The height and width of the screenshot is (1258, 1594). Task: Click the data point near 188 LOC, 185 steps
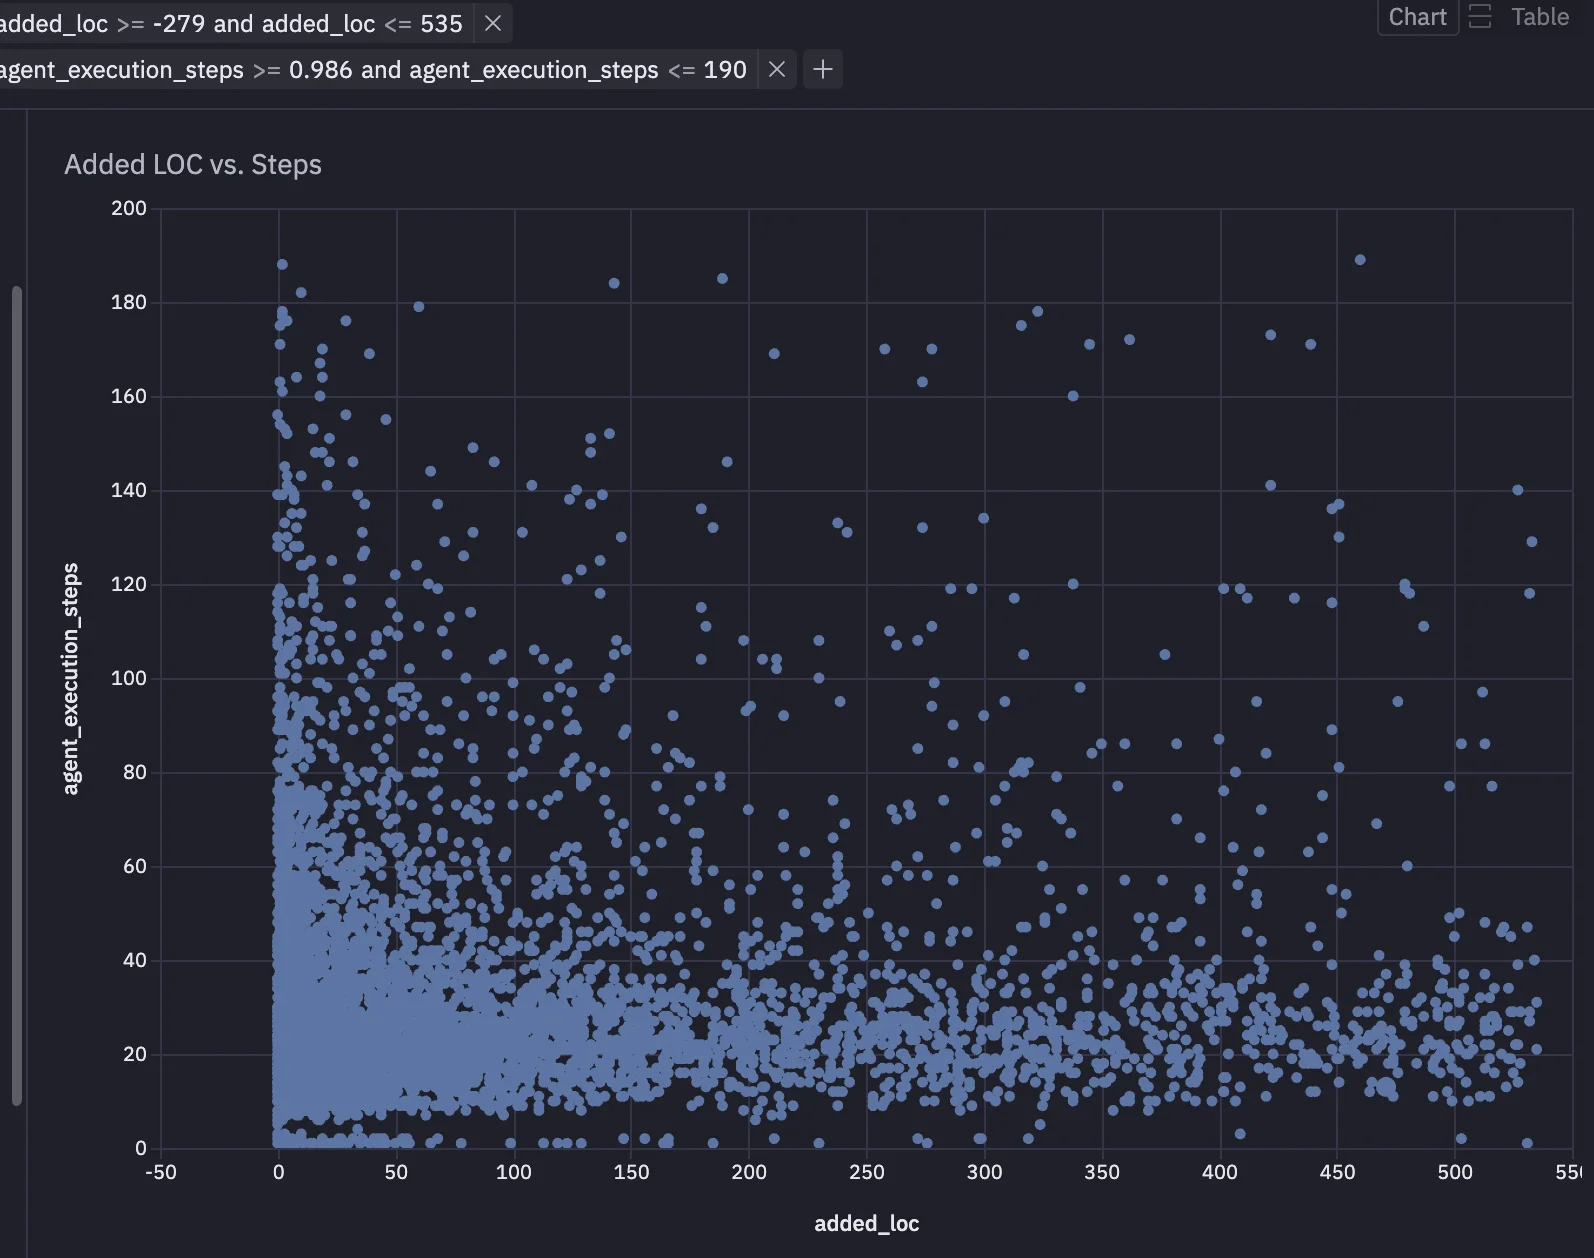722,279
